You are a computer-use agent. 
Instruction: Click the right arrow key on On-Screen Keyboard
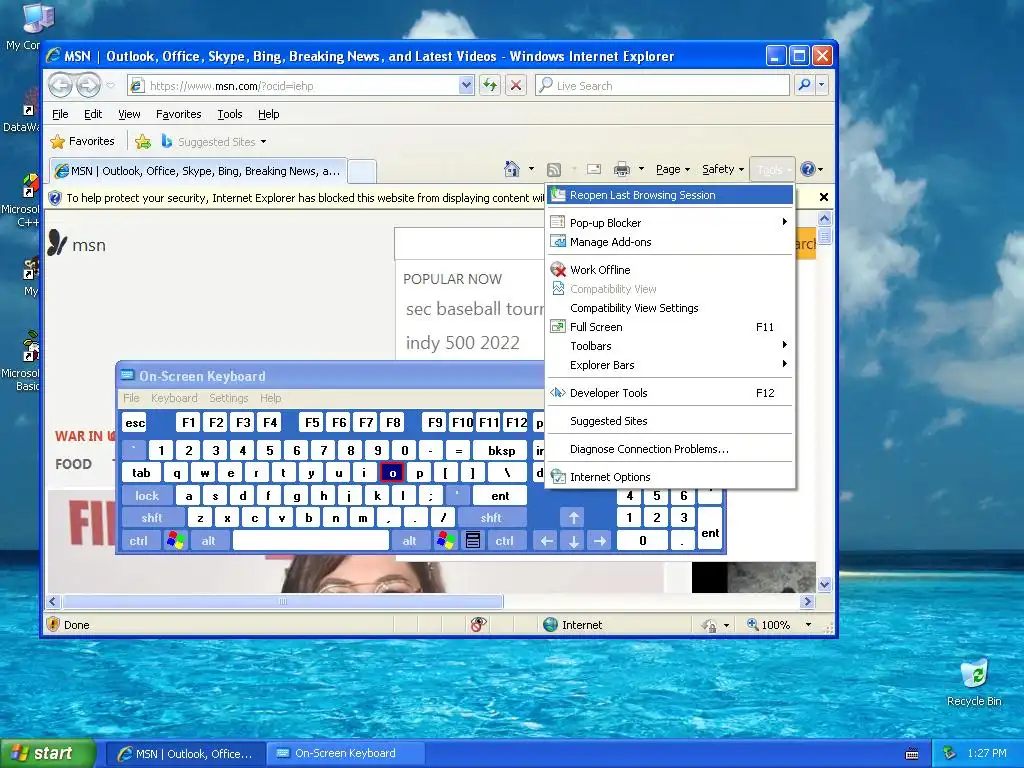tap(600, 541)
